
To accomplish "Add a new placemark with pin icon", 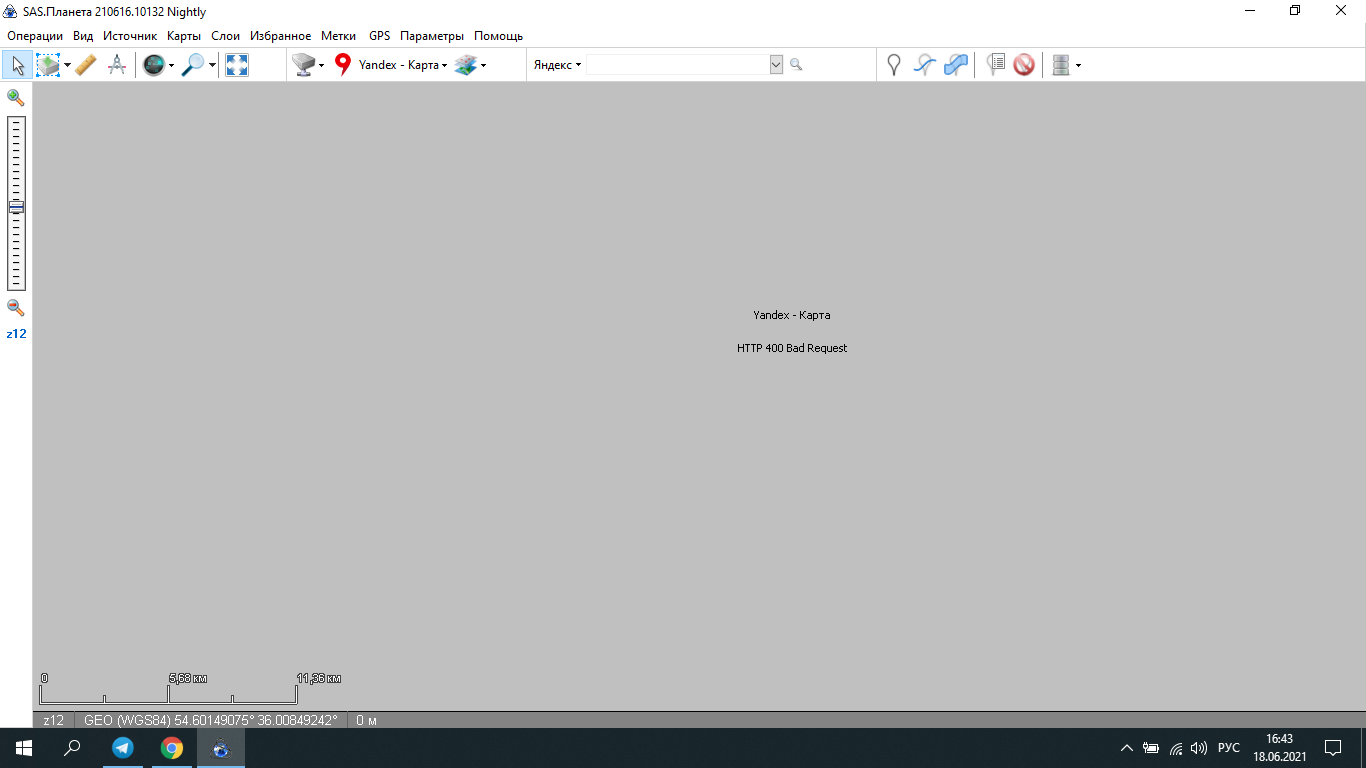I will [894, 65].
